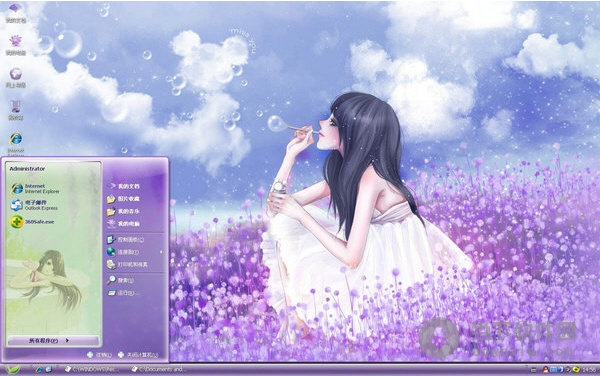Click the 注销 (Log Off) button
This screenshot has height=376, width=600.
[99, 355]
